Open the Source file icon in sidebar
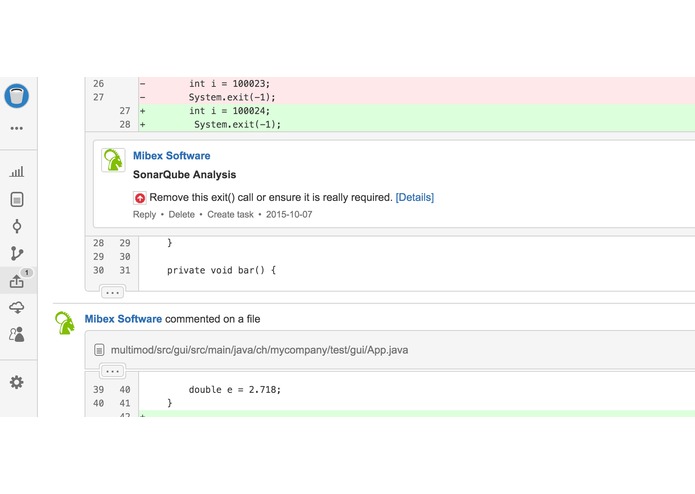 [17, 199]
